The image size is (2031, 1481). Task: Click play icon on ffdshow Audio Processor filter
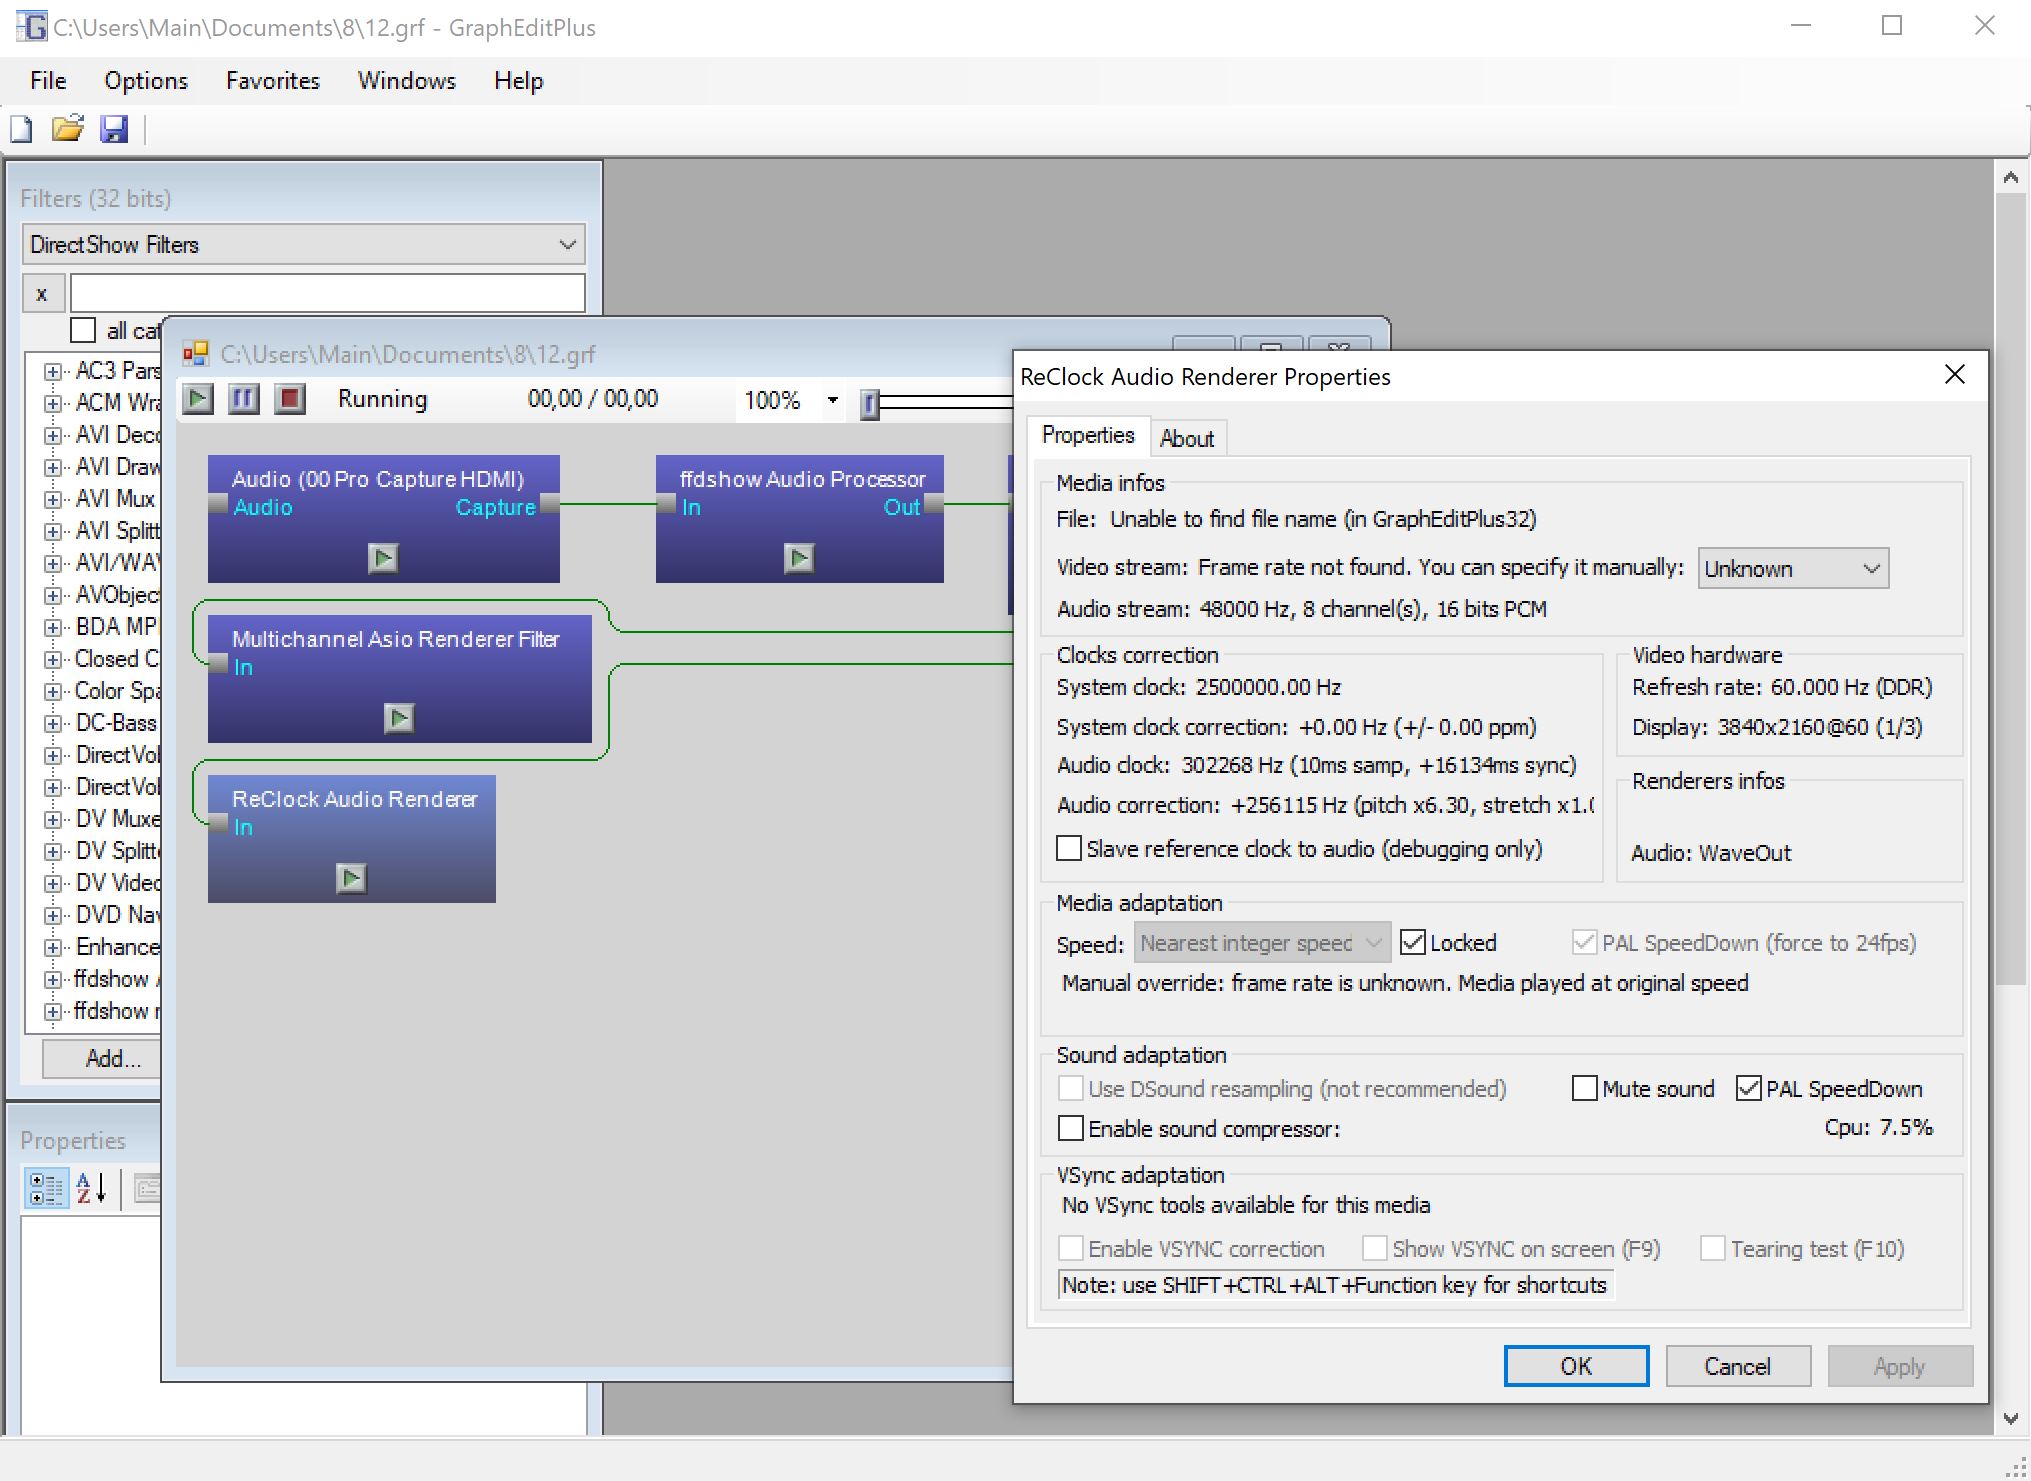tap(798, 557)
